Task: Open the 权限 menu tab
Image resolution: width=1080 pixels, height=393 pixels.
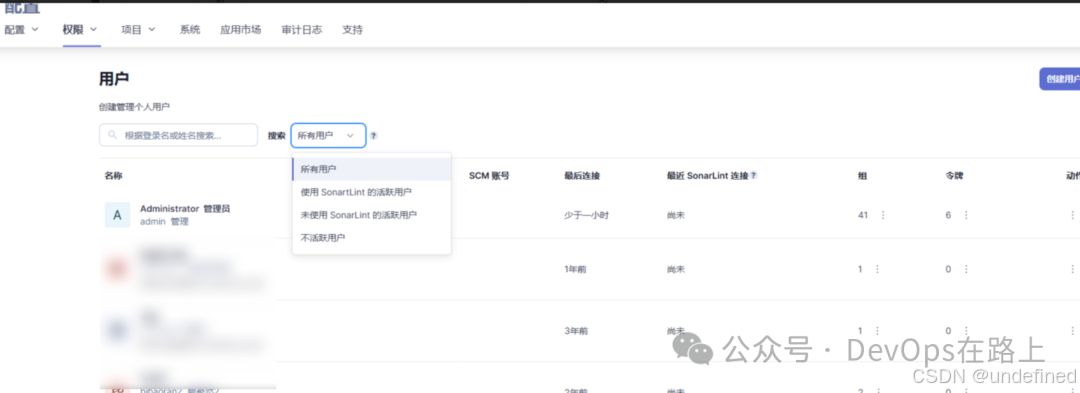Action: (81, 30)
